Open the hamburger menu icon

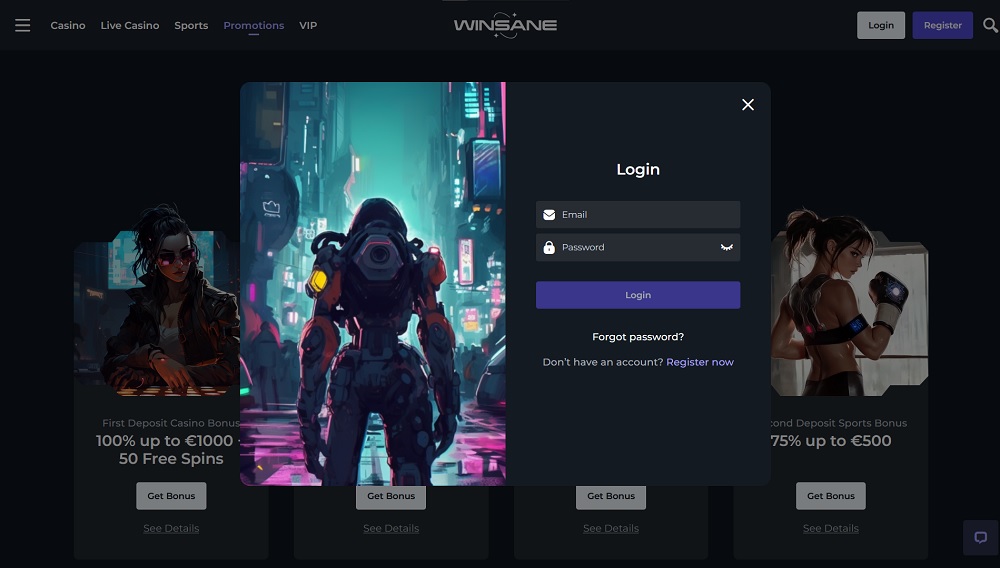click(x=22, y=25)
